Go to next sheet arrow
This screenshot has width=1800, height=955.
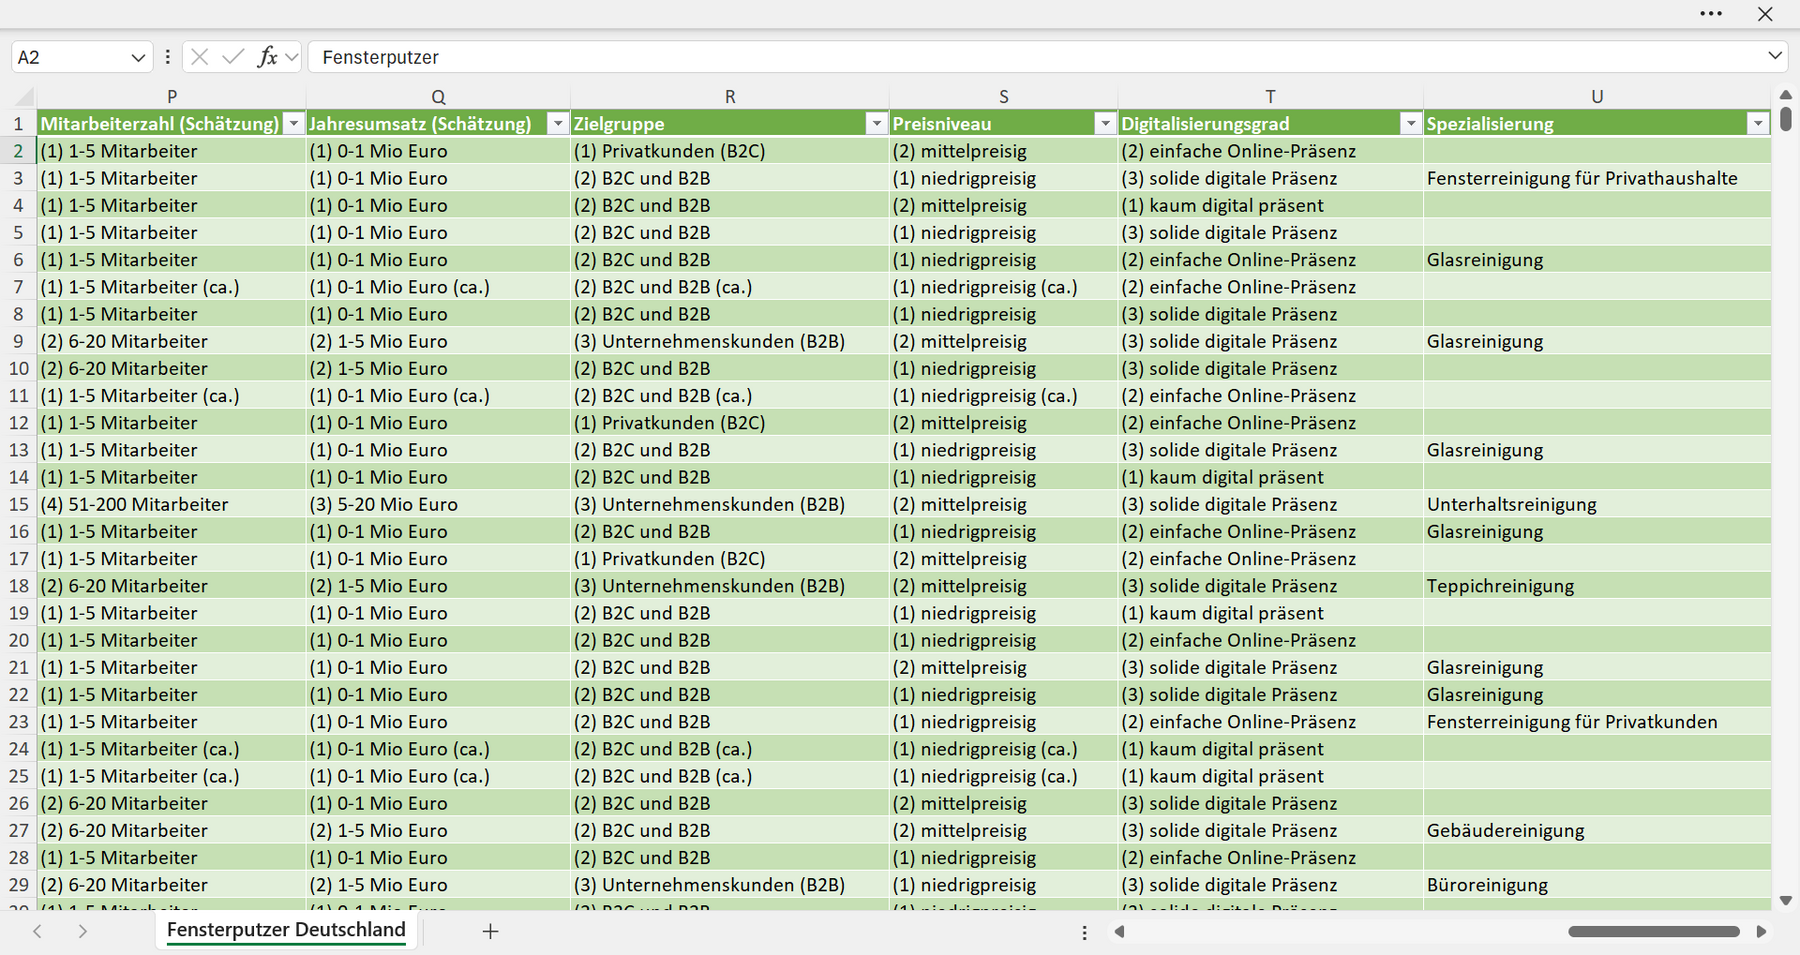[83, 931]
